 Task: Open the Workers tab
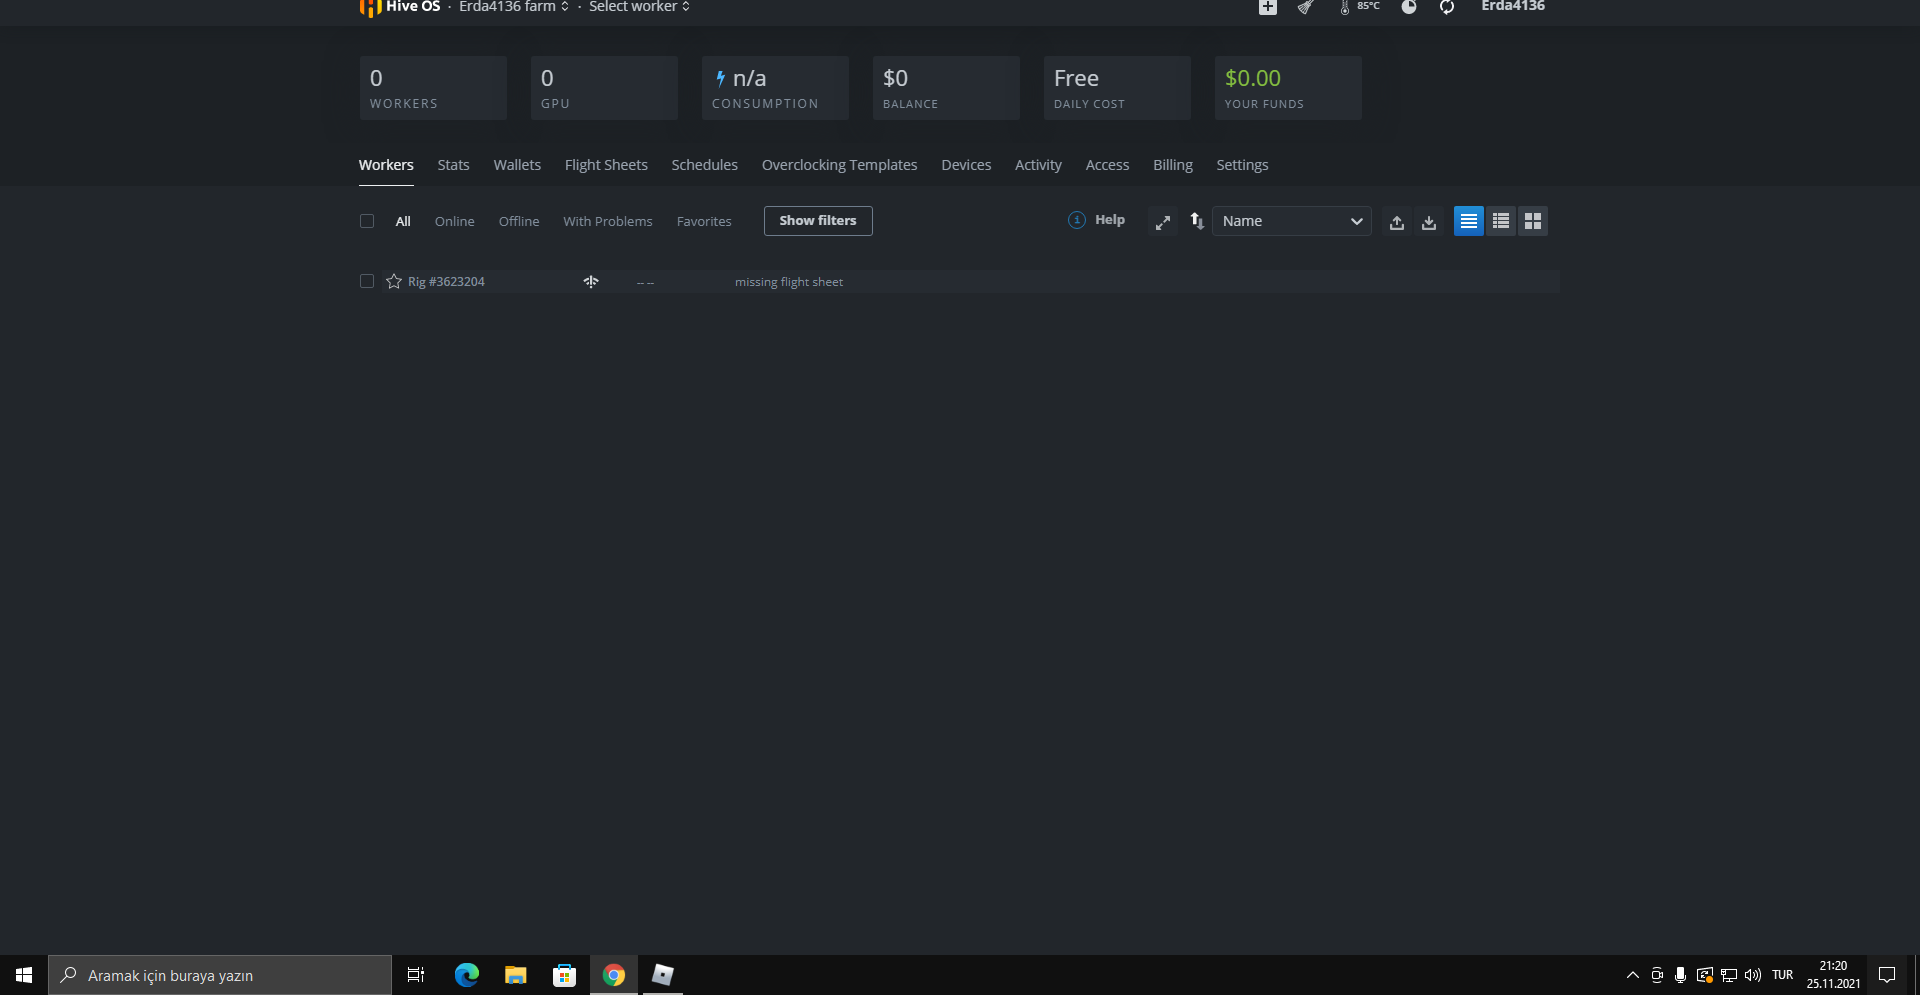click(386, 165)
